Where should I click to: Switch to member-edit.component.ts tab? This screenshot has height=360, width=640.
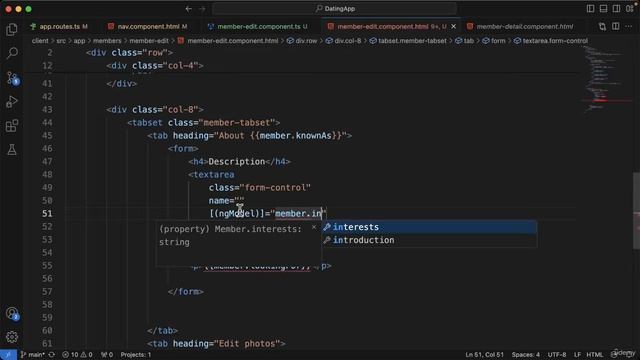[x=258, y=27]
